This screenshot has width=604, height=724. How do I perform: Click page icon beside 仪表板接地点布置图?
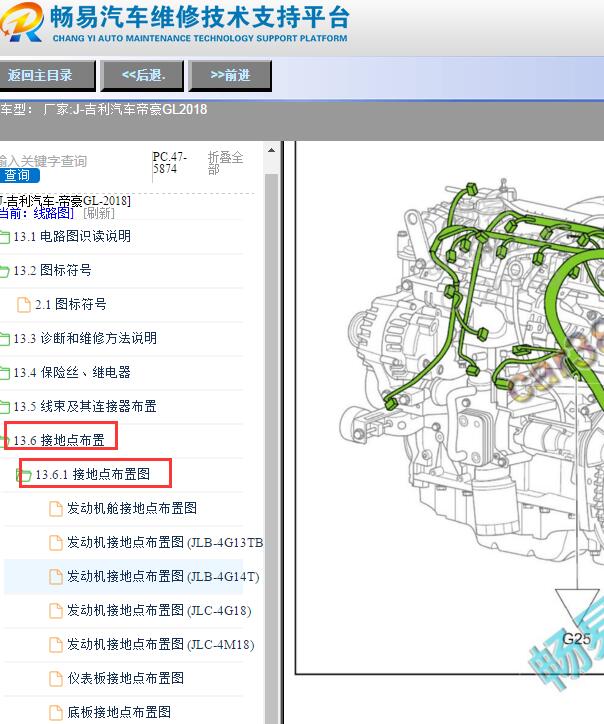click(x=56, y=679)
